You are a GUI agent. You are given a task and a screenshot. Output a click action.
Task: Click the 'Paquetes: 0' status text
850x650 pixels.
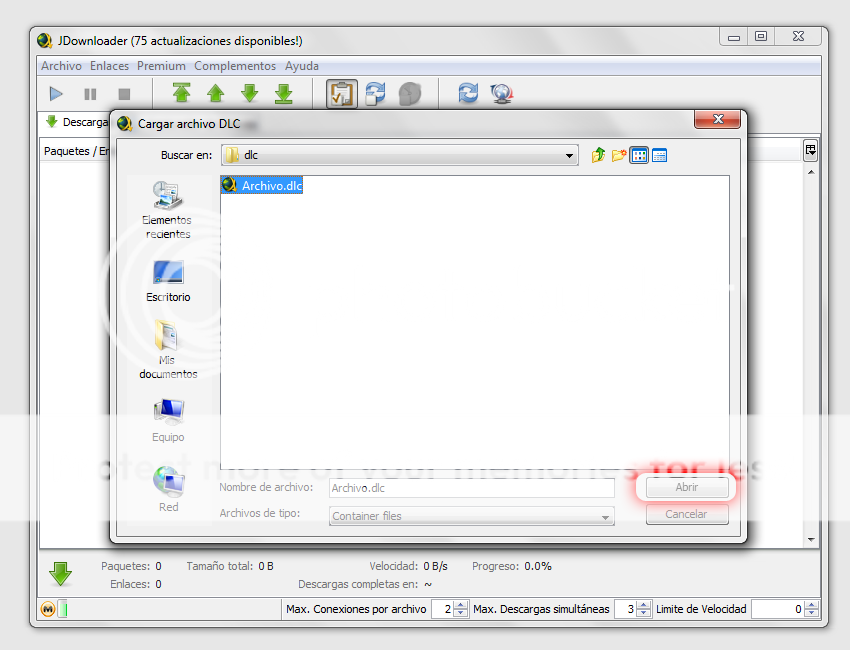(131, 567)
